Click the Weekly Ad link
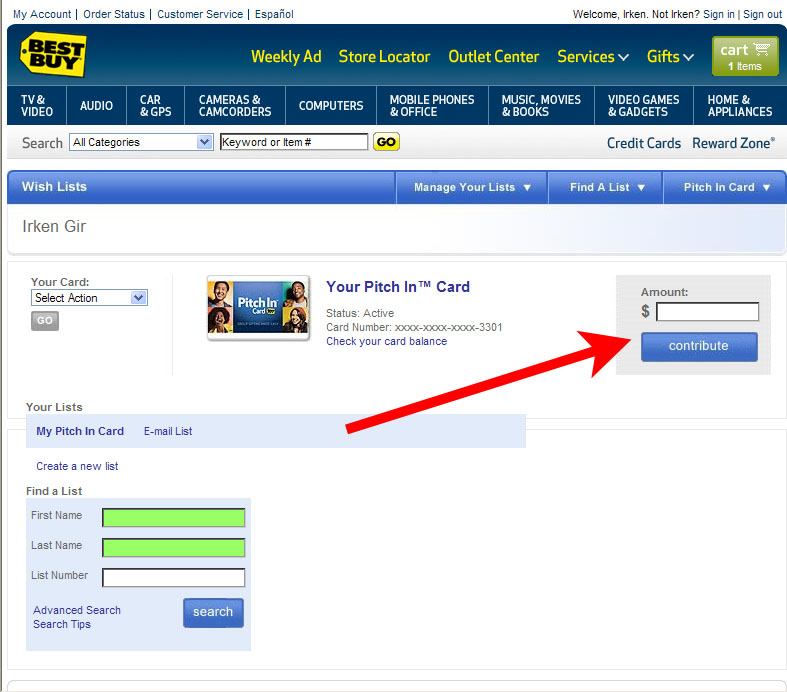 (x=286, y=57)
